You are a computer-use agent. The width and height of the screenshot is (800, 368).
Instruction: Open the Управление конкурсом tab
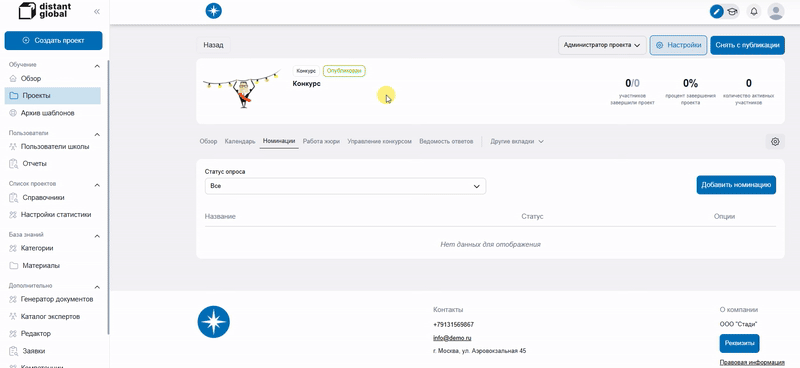[x=379, y=141]
